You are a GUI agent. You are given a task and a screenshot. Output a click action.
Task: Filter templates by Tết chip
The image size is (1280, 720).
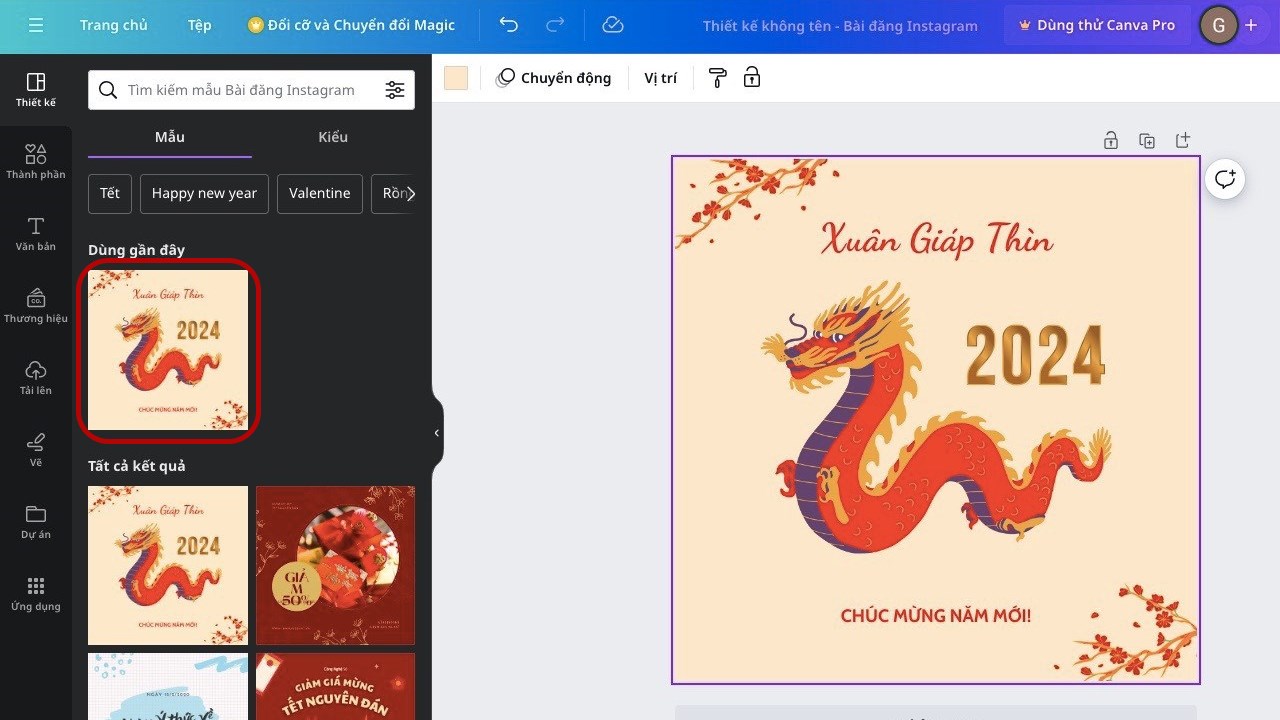110,193
